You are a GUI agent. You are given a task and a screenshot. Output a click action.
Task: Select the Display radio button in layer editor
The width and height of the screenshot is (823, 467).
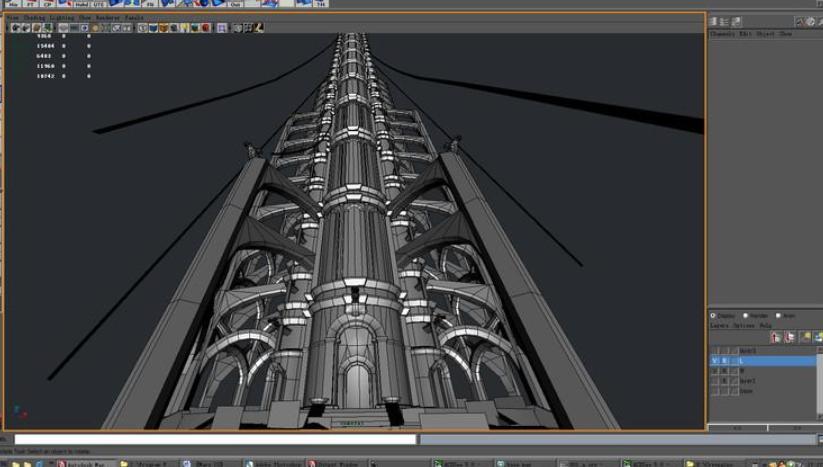pos(713,316)
